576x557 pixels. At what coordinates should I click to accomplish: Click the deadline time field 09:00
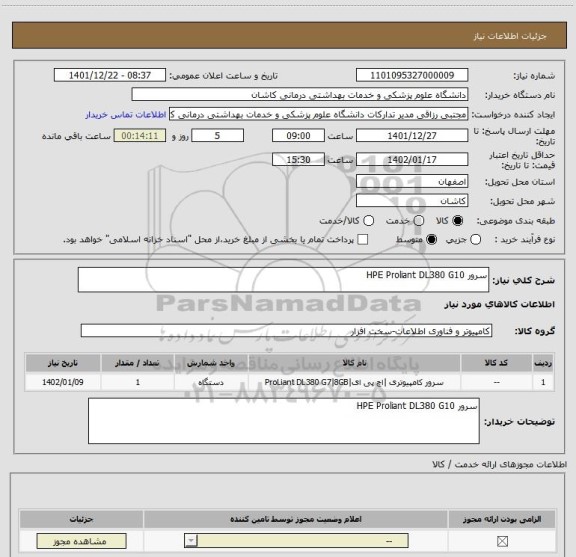(298, 136)
